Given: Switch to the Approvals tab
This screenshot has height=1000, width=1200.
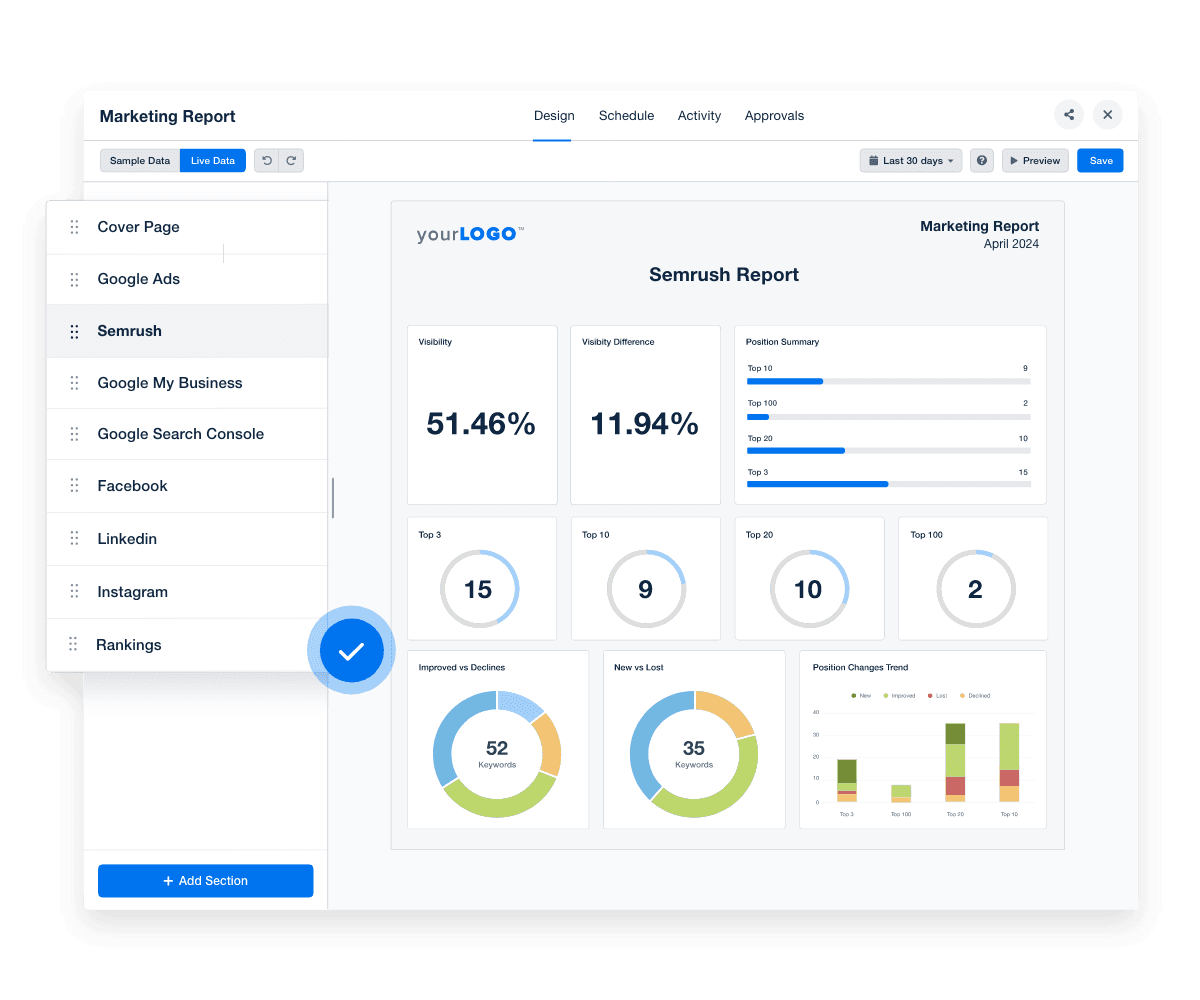Looking at the screenshot, I should tap(774, 116).
